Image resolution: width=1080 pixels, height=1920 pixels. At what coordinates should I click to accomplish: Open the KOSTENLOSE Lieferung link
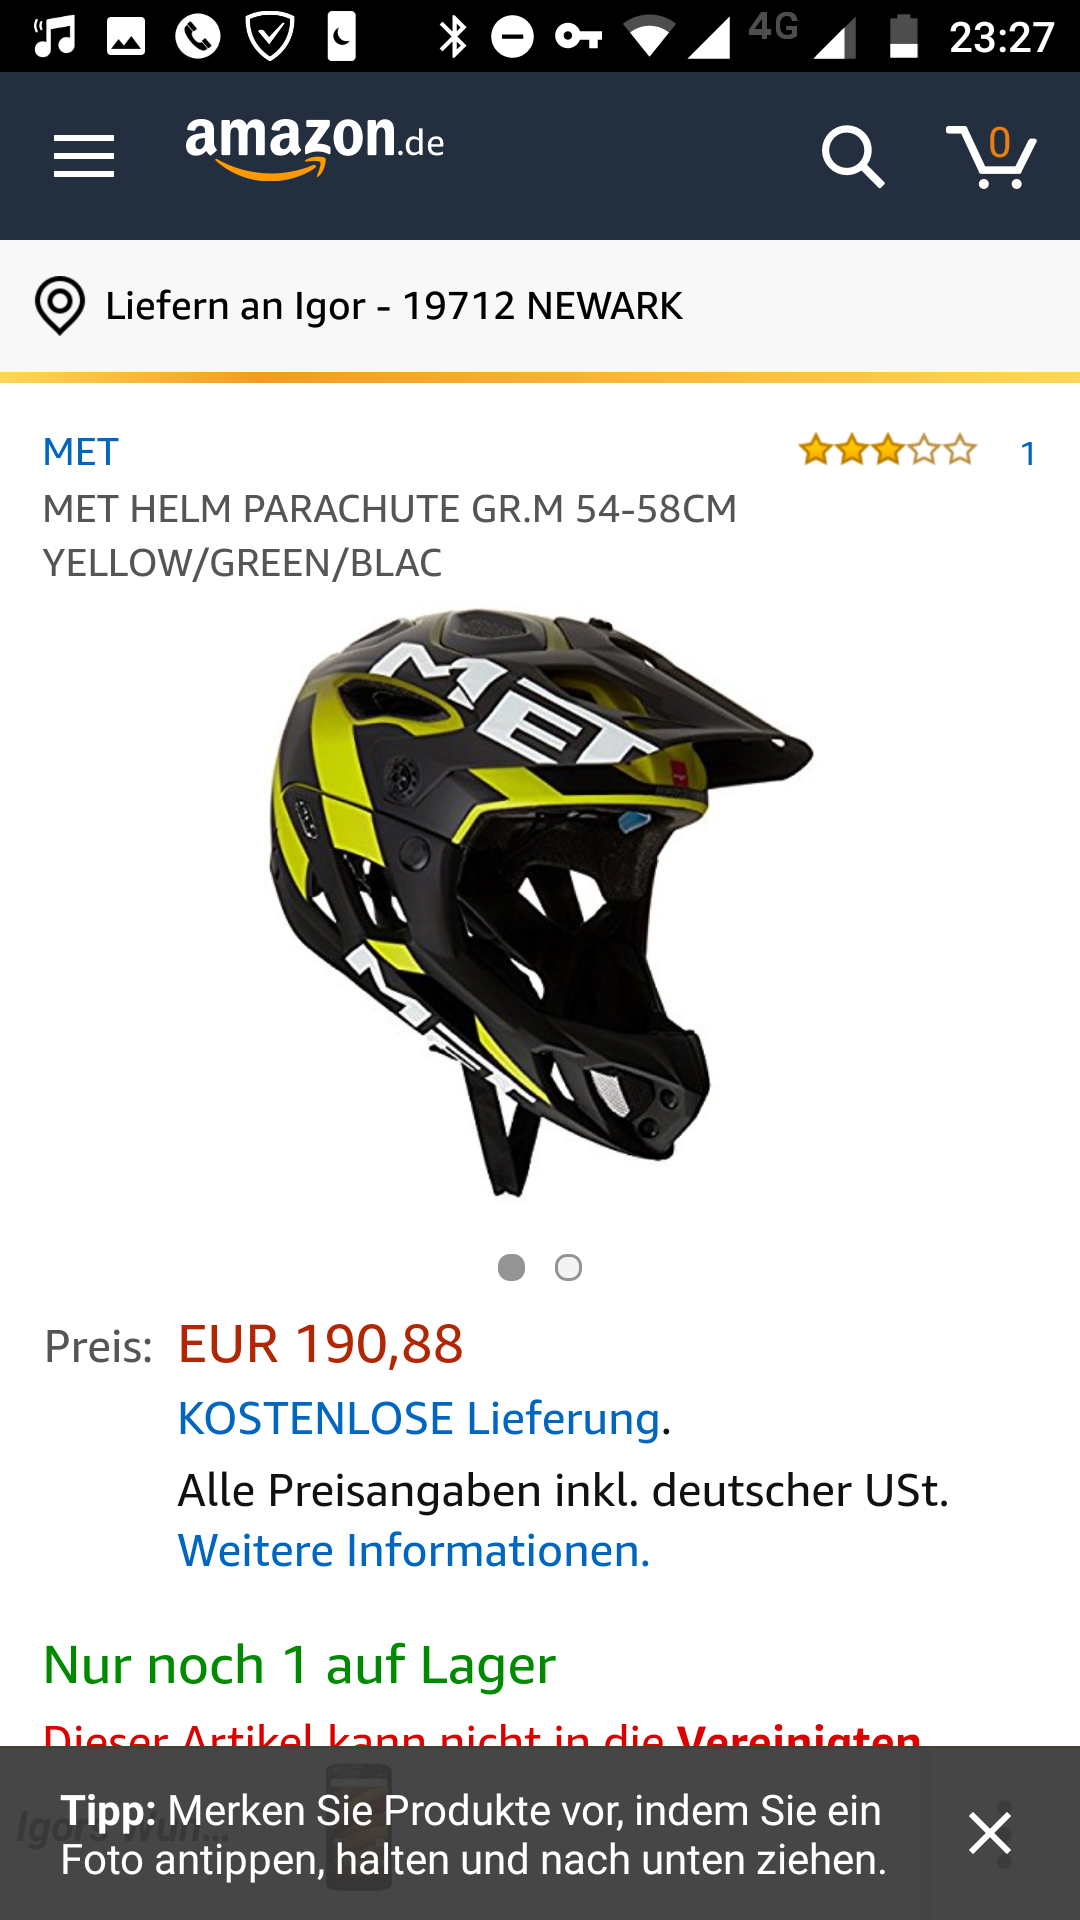tap(419, 1418)
